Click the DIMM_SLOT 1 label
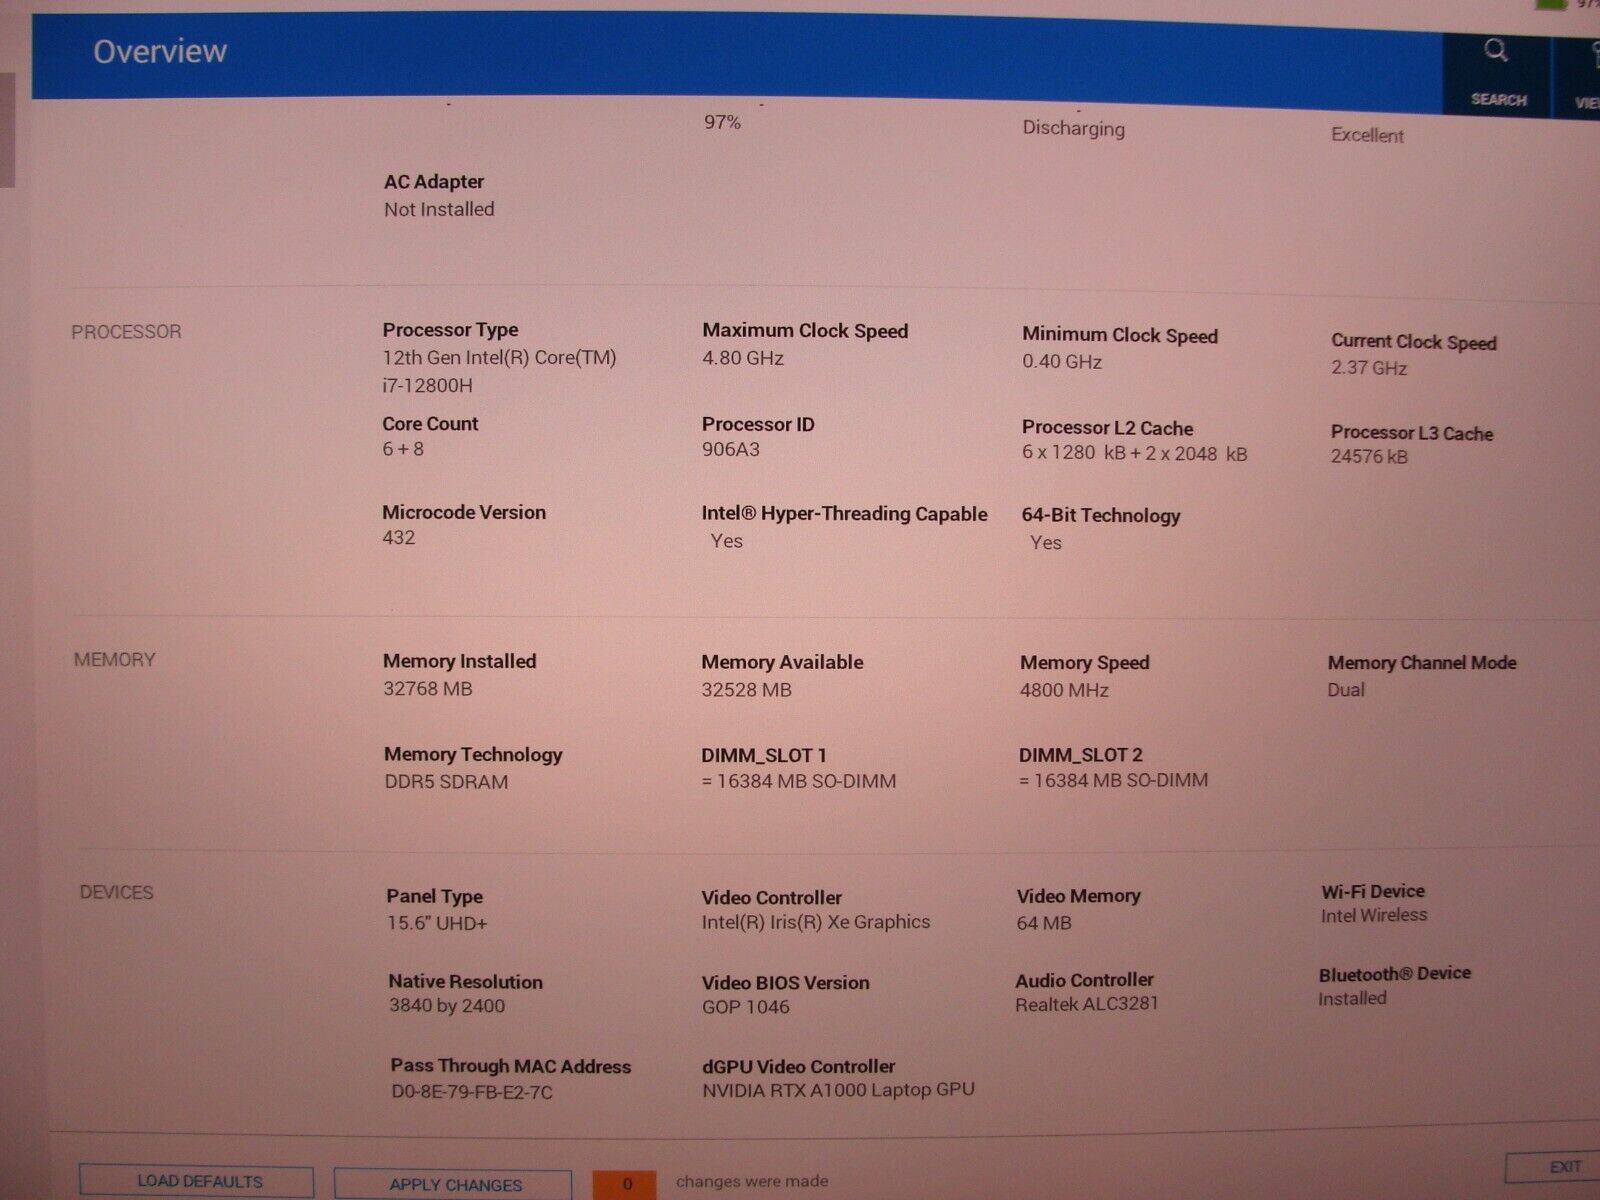This screenshot has height=1200, width=1600. coord(764,755)
